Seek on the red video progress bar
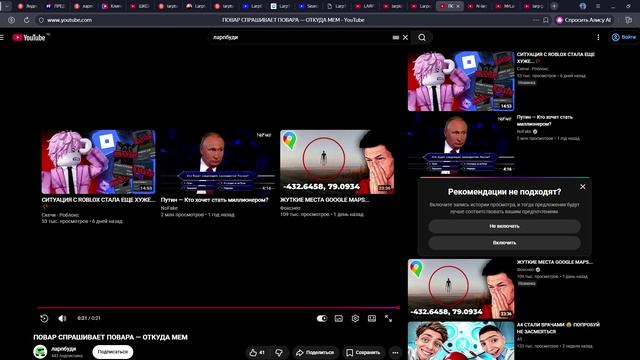640x360 pixels. coord(218,307)
